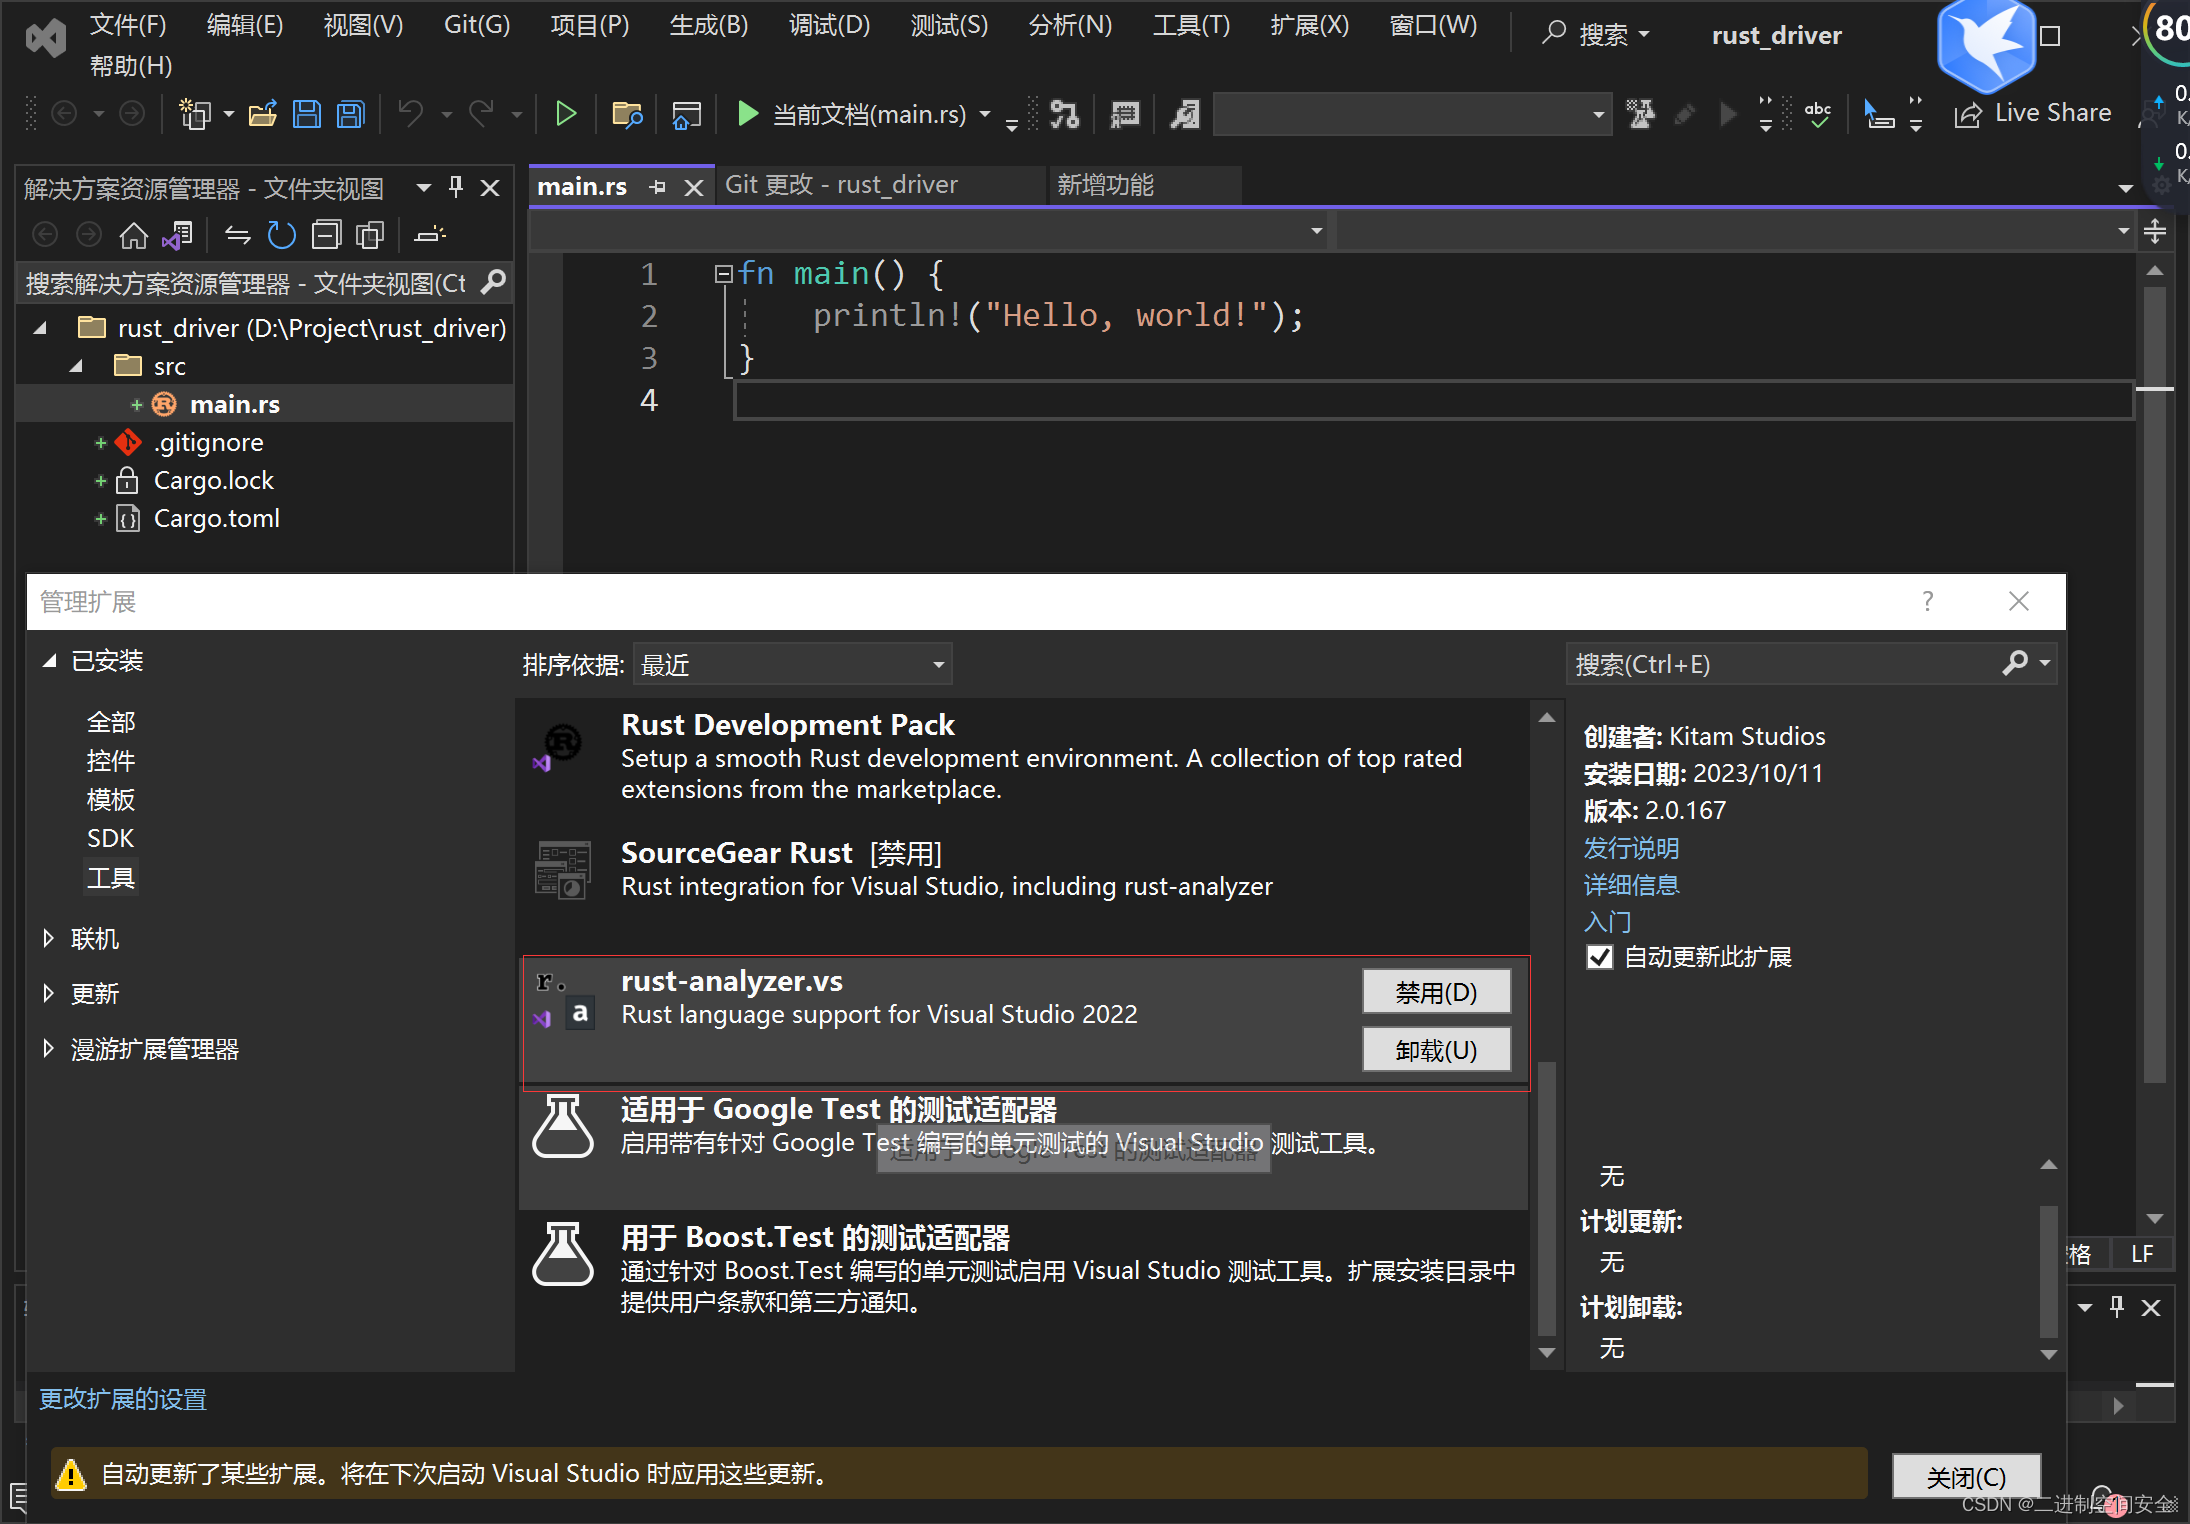The height and width of the screenshot is (1524, 2190).
Task: Open the 扩展(X) menu
Action: click(1308, 25)
